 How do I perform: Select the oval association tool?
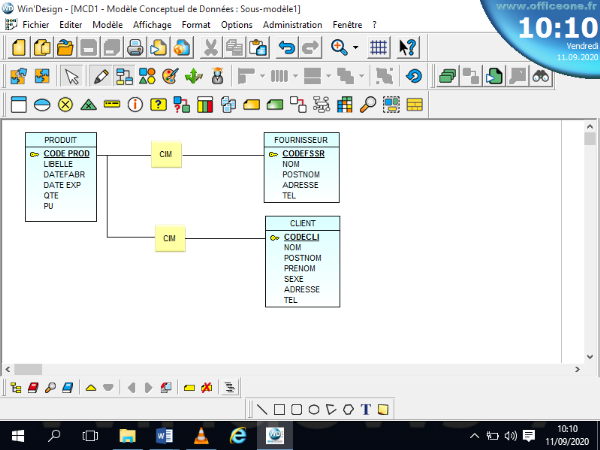pos(41,104)
